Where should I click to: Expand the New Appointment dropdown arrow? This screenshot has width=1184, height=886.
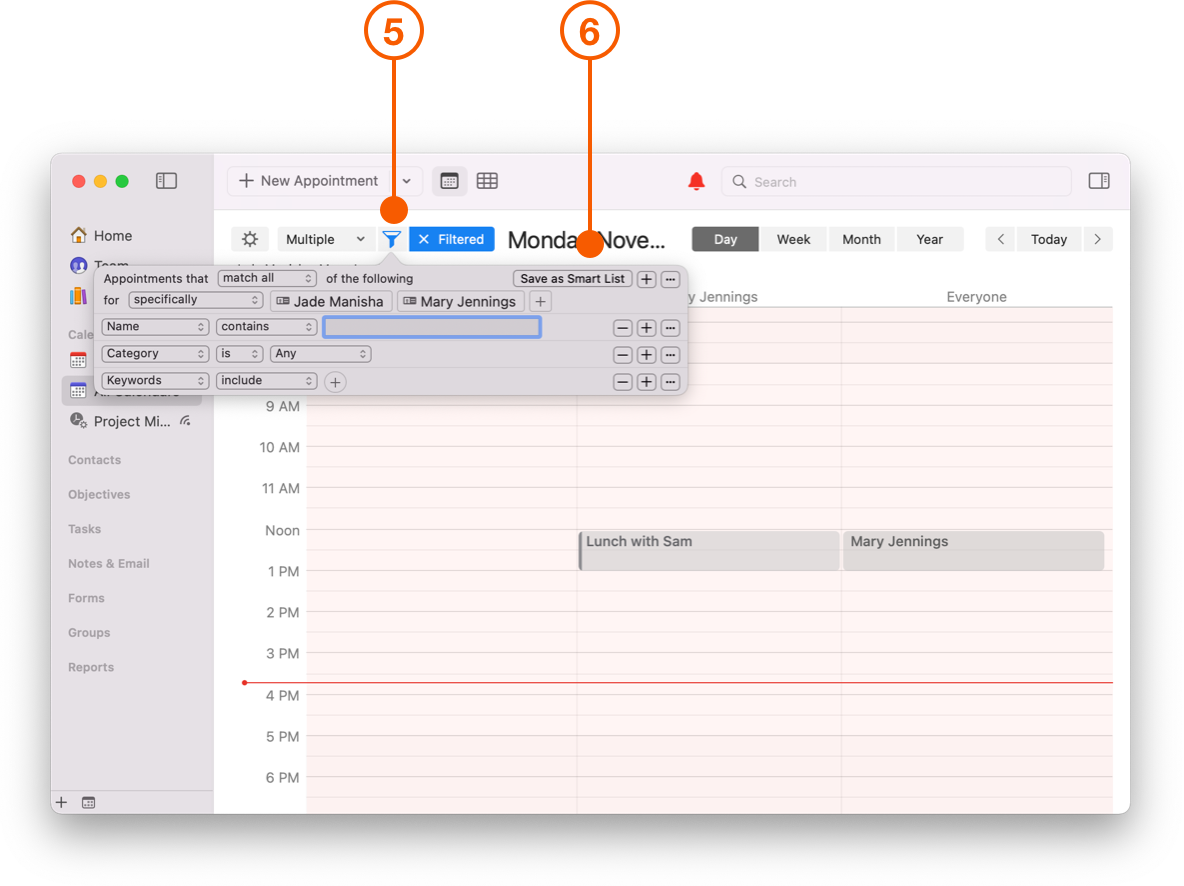(406, 181)
